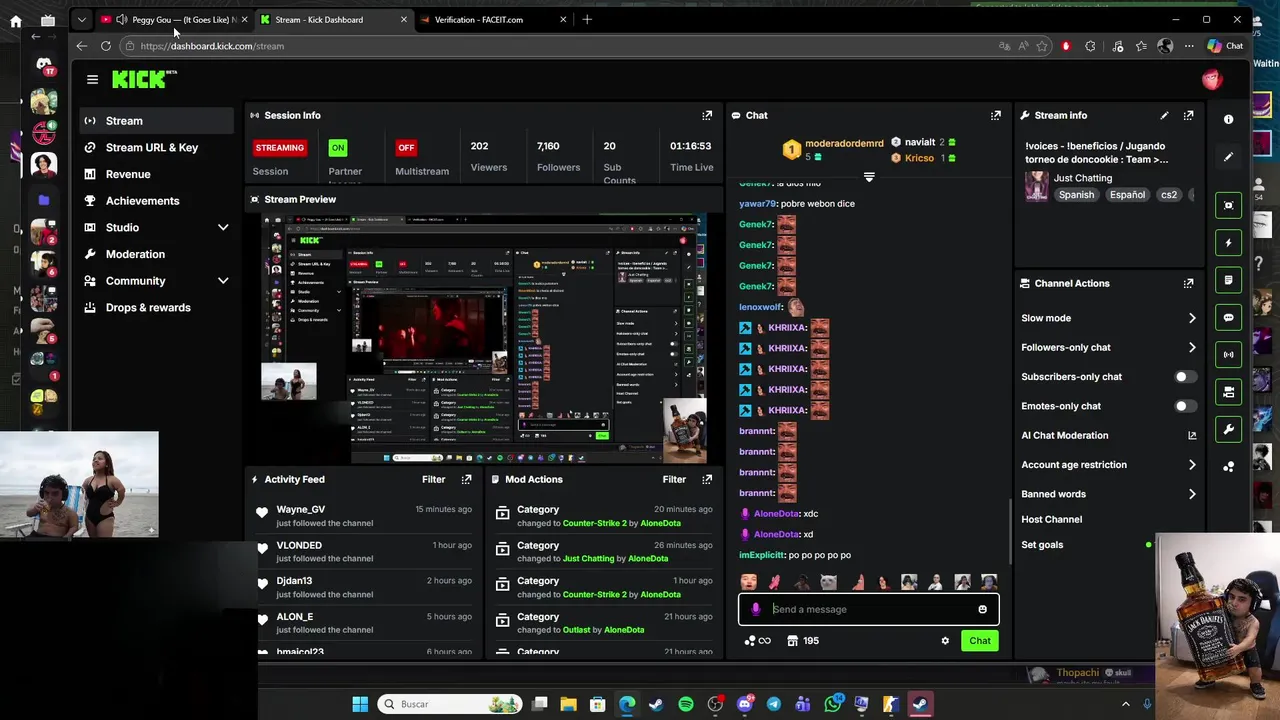Viewport: 1280px width, 720px height.
Task: Pop out the Mod Actions panel
Action: 707,479
